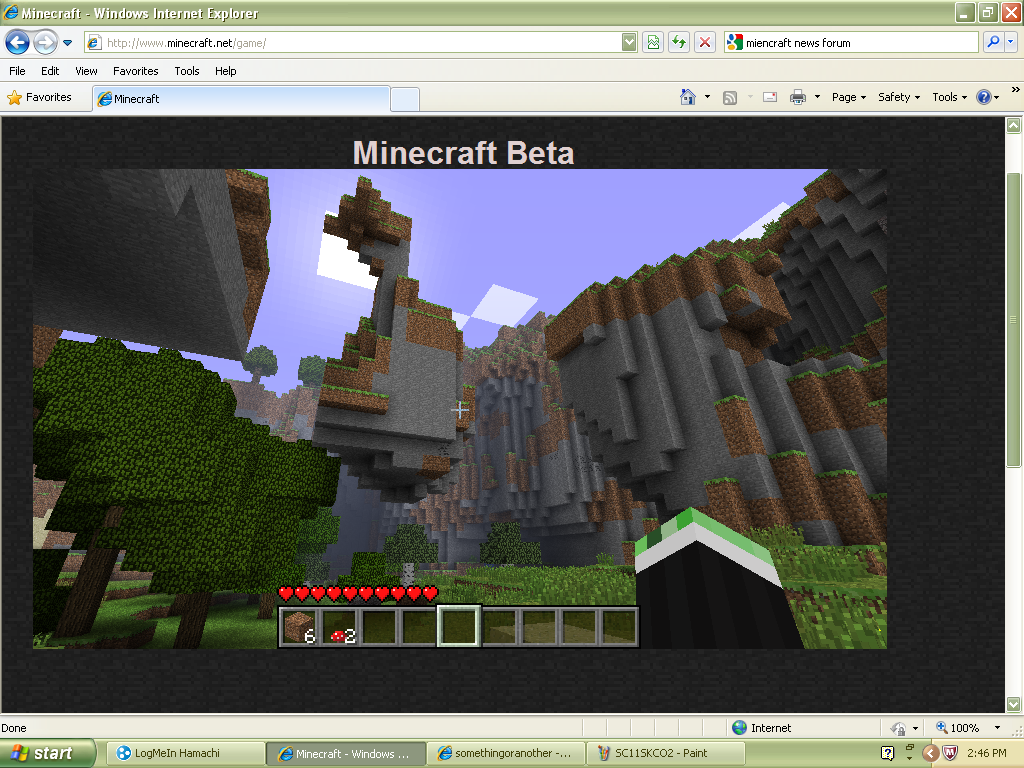This screenshot has width=1024, height=768.
Task: Select the hotbar slot with red mushrooms
Action: tap(340, 626)
